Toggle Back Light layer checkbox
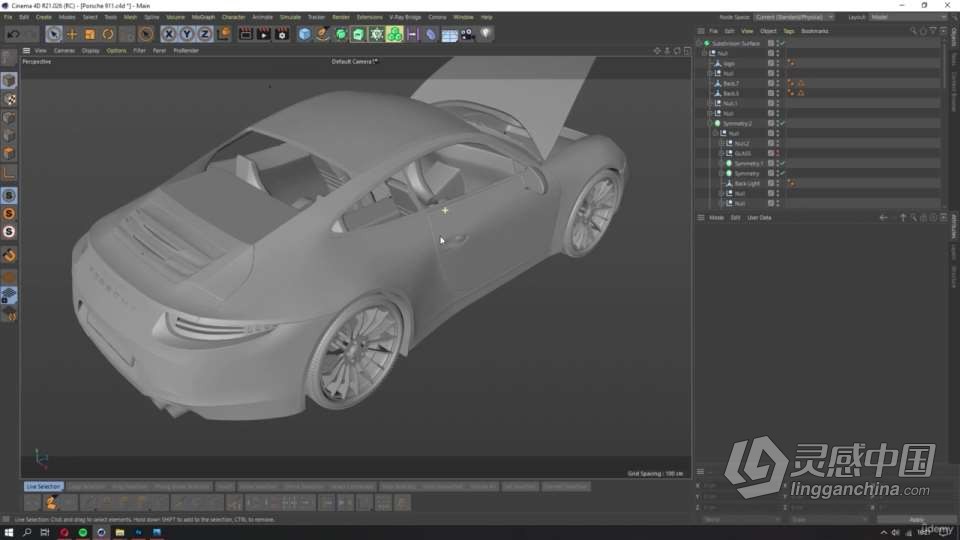Image resolution: width=960 pixels, height=540 pixels. pyautogui.click(x=771, y=184)
